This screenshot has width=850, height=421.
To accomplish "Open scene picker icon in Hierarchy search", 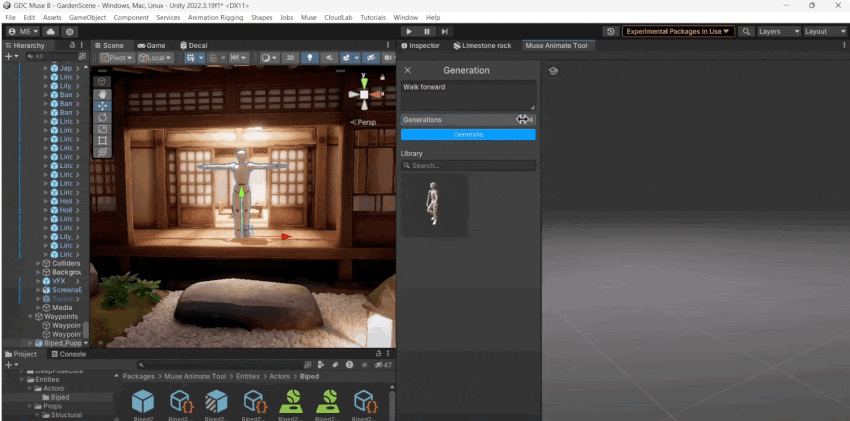I will pyautogui.click(x=82, y=56).
